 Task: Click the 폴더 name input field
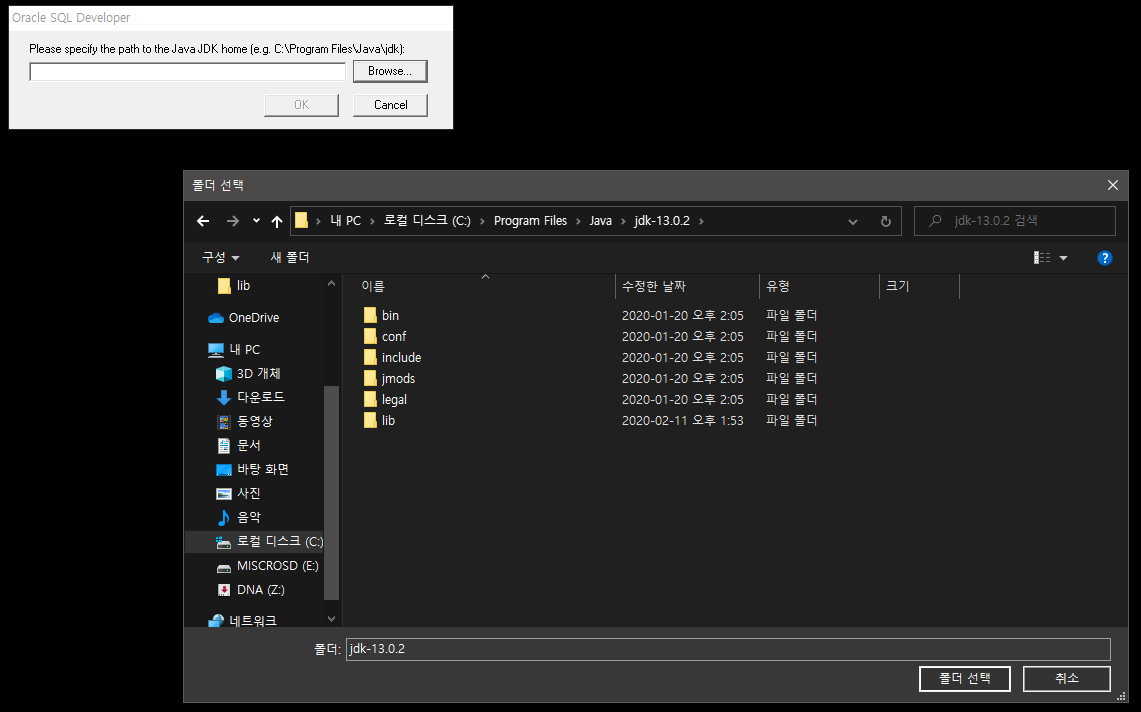tap(728, 649)
